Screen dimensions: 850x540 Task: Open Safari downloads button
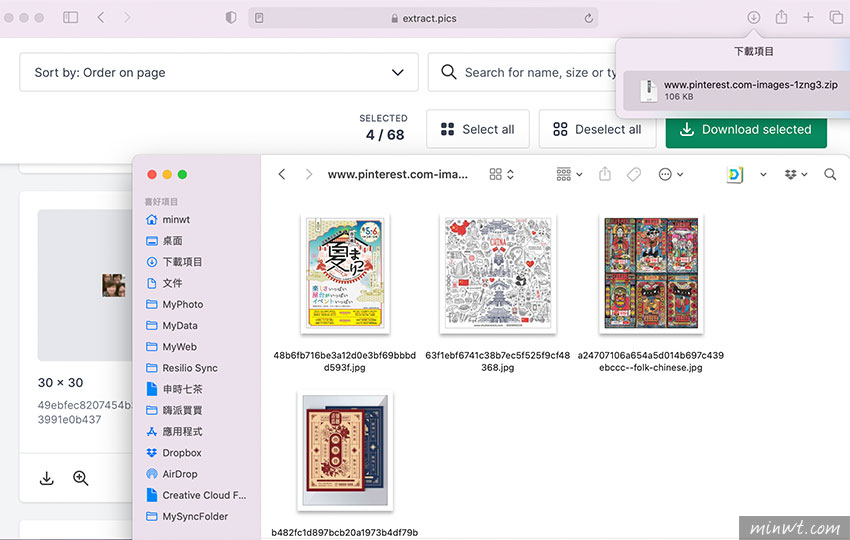tap(754, 17)
